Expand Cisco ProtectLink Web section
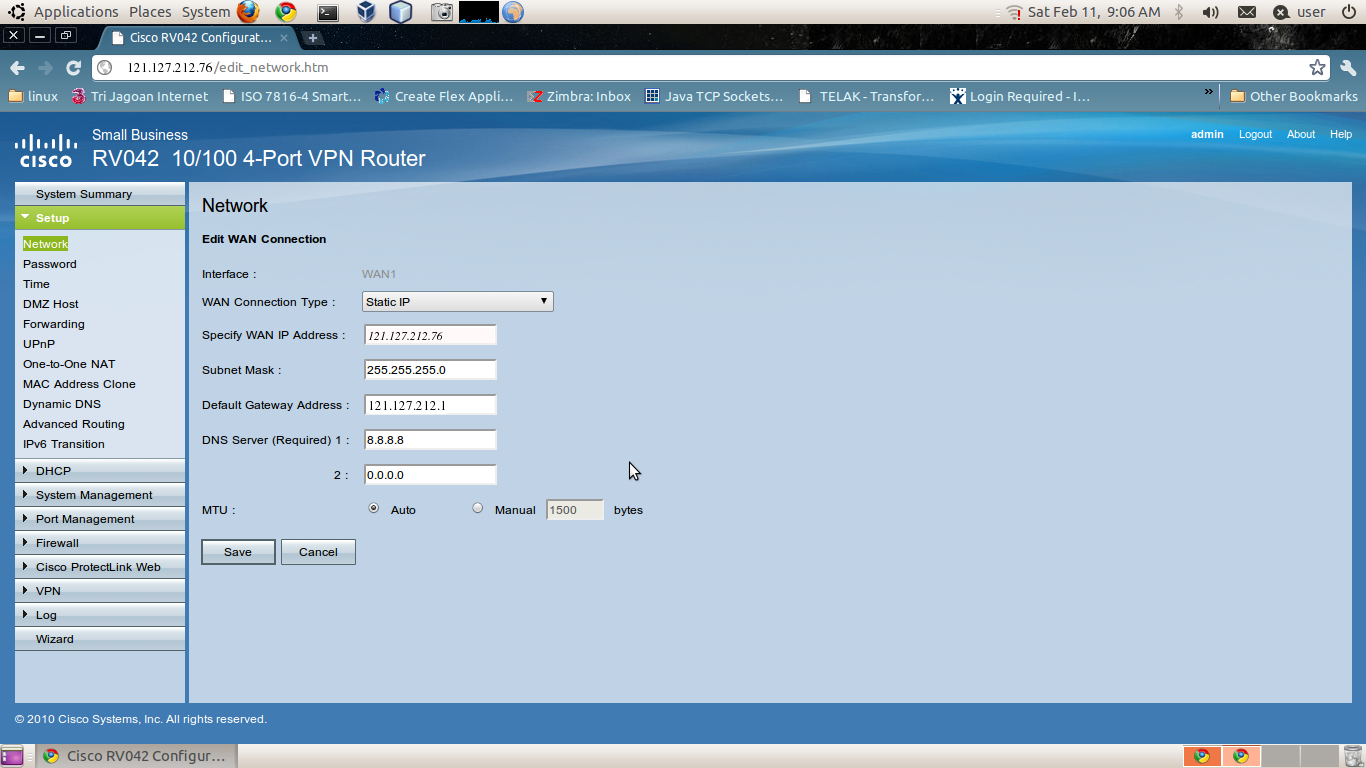Screen dimensions: 1366x768 100,567
